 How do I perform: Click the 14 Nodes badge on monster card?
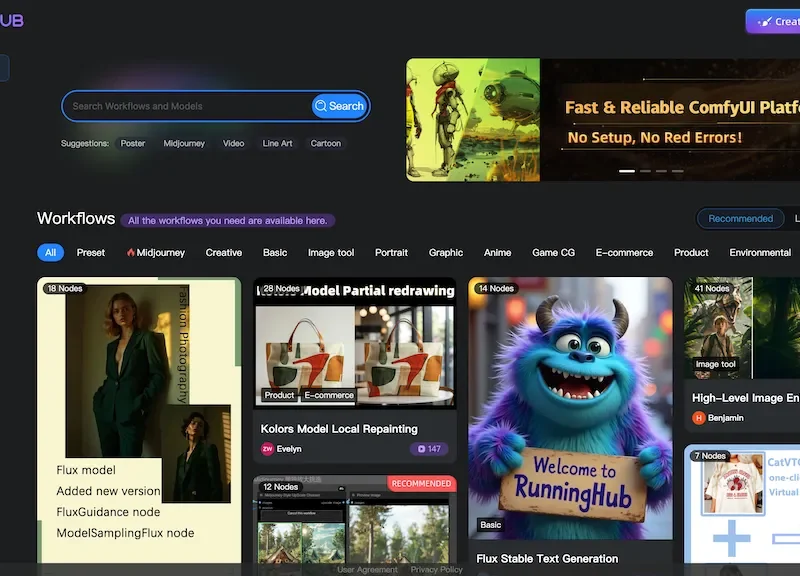tap(496, 289)
